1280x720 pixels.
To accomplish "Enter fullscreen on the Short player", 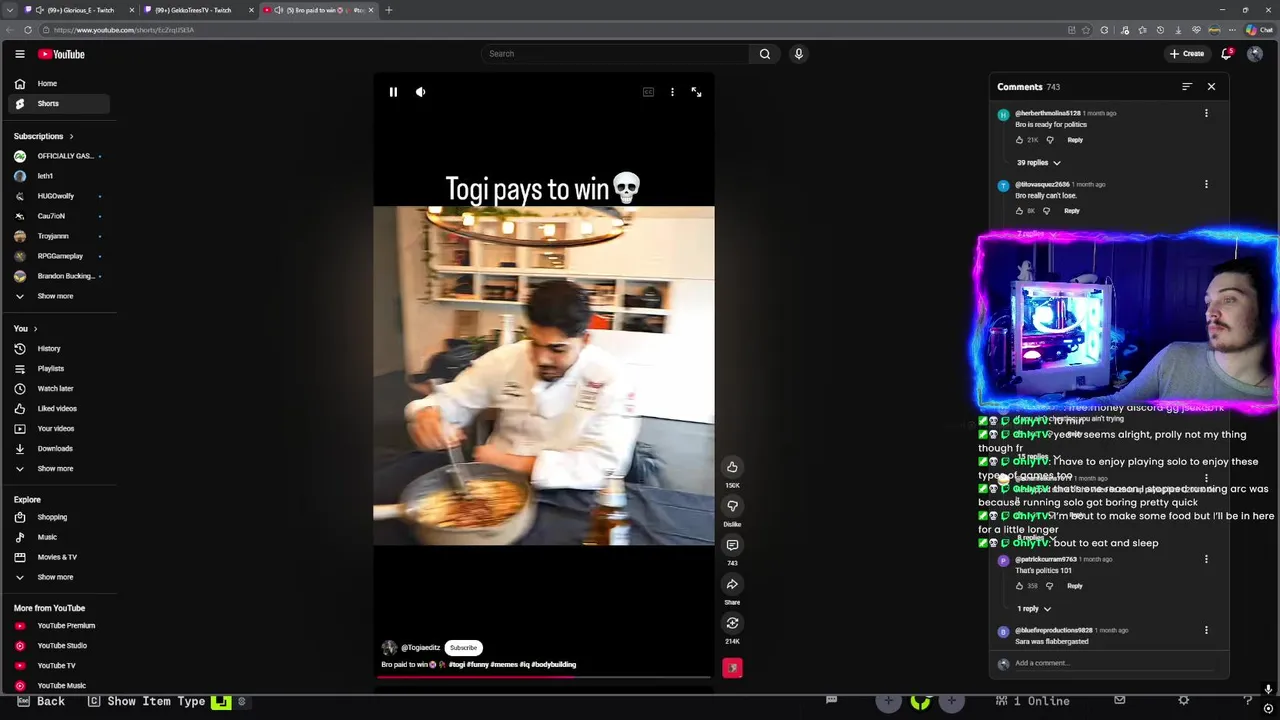I will click(x=697, y=92).
